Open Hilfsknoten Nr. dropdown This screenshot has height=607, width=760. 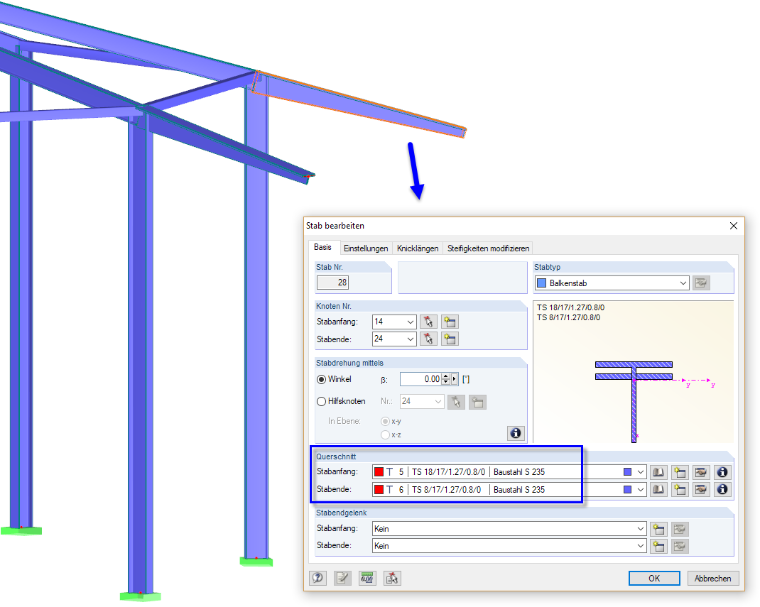tap(438, 401)
